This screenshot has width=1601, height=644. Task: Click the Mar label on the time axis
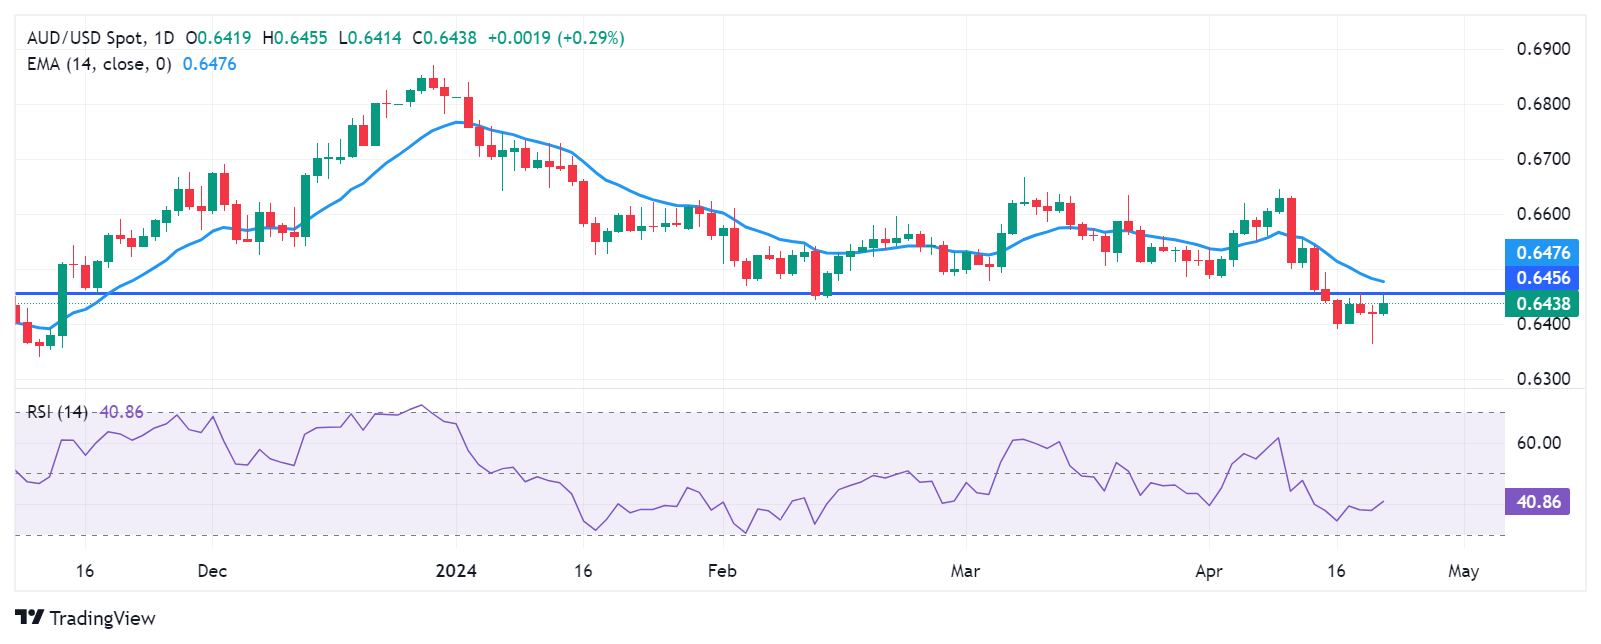(x=965, y=571)
